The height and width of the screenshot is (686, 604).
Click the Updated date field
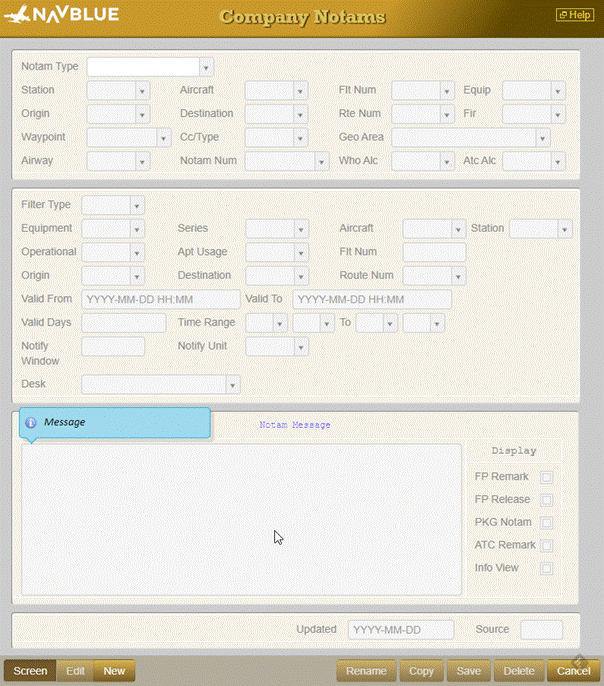click(401, 630)
